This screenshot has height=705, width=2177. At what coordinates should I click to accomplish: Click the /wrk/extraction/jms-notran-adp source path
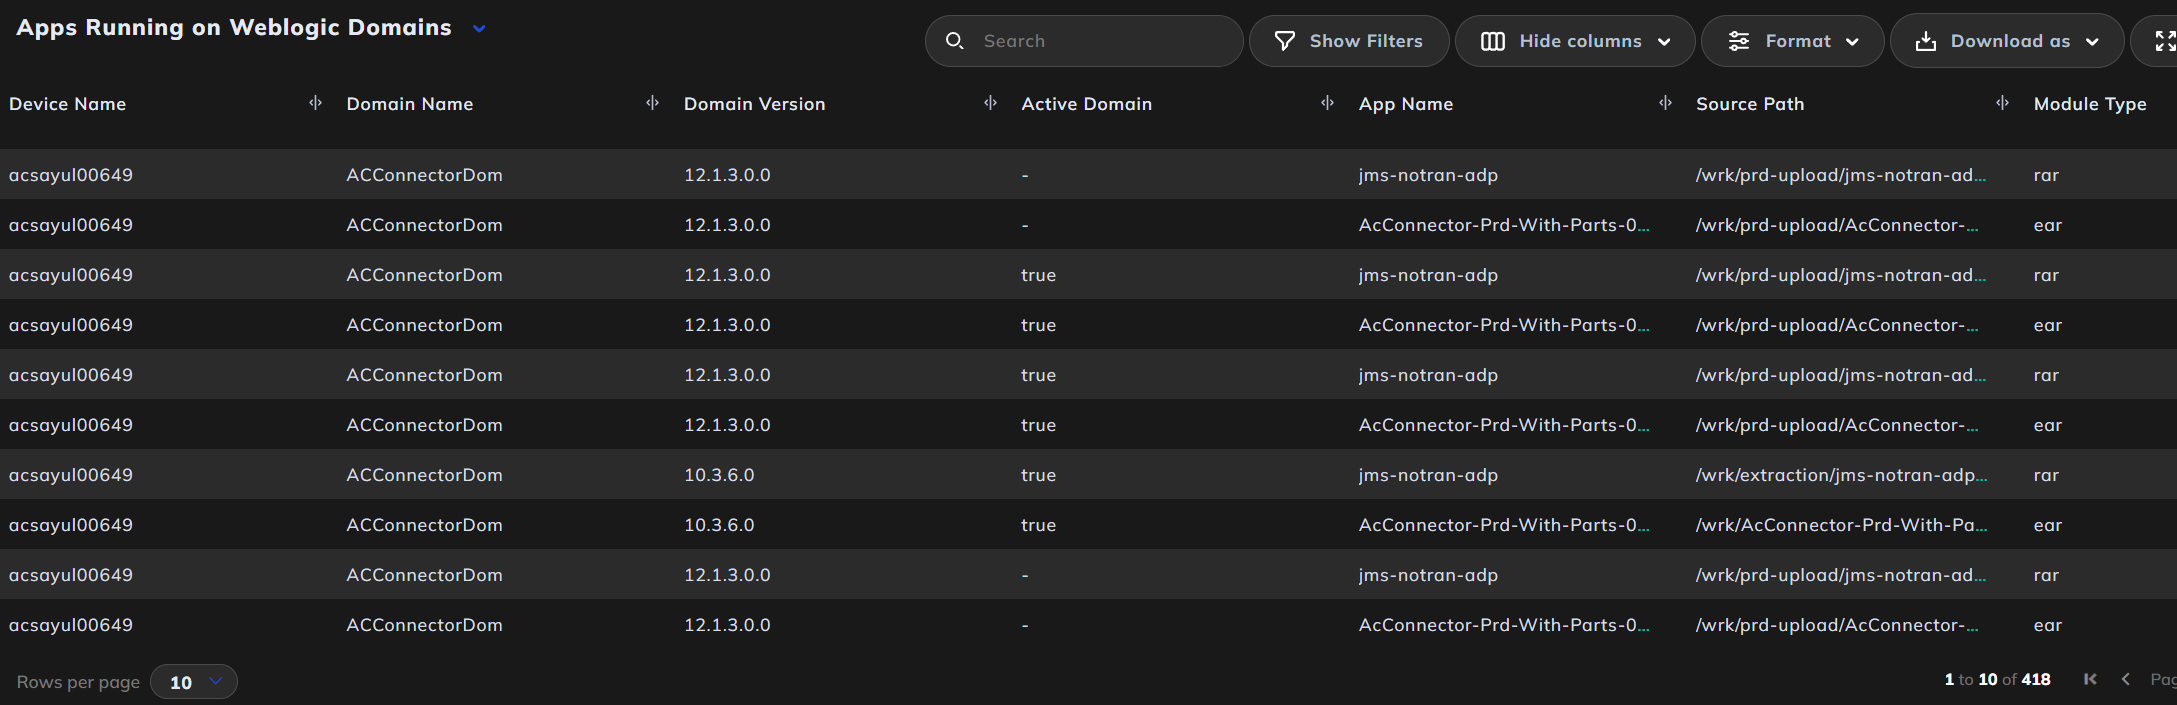pos(1841,475)
